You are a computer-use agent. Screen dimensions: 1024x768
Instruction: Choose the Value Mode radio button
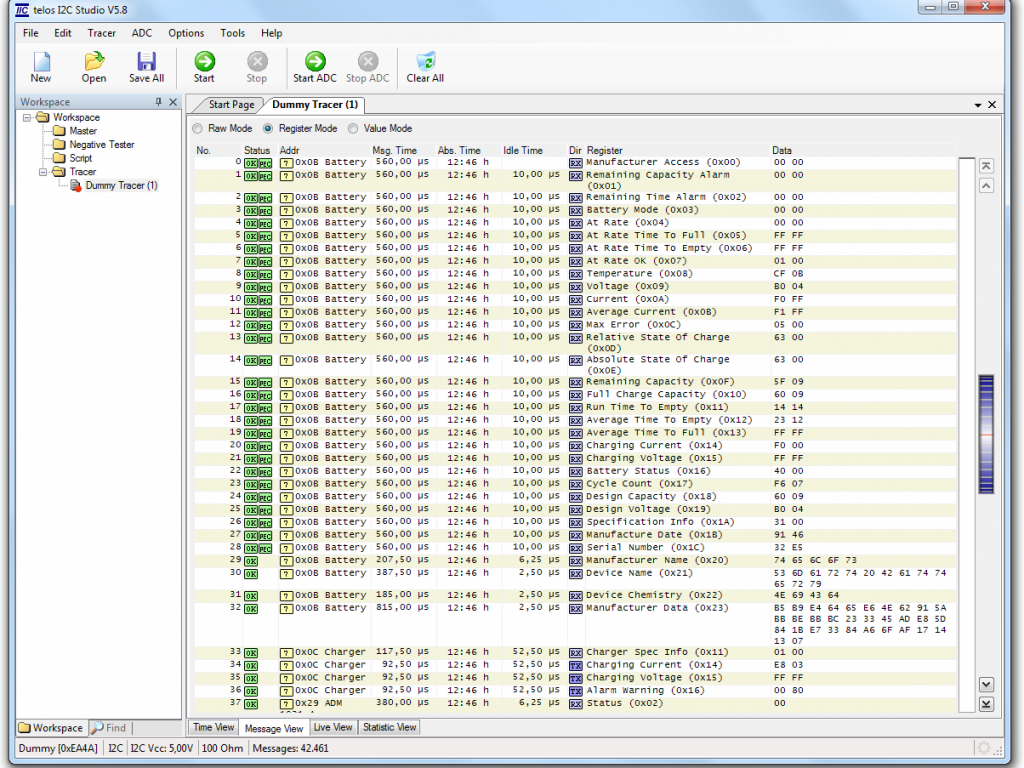pyautogui.click(x=353, y=129)
